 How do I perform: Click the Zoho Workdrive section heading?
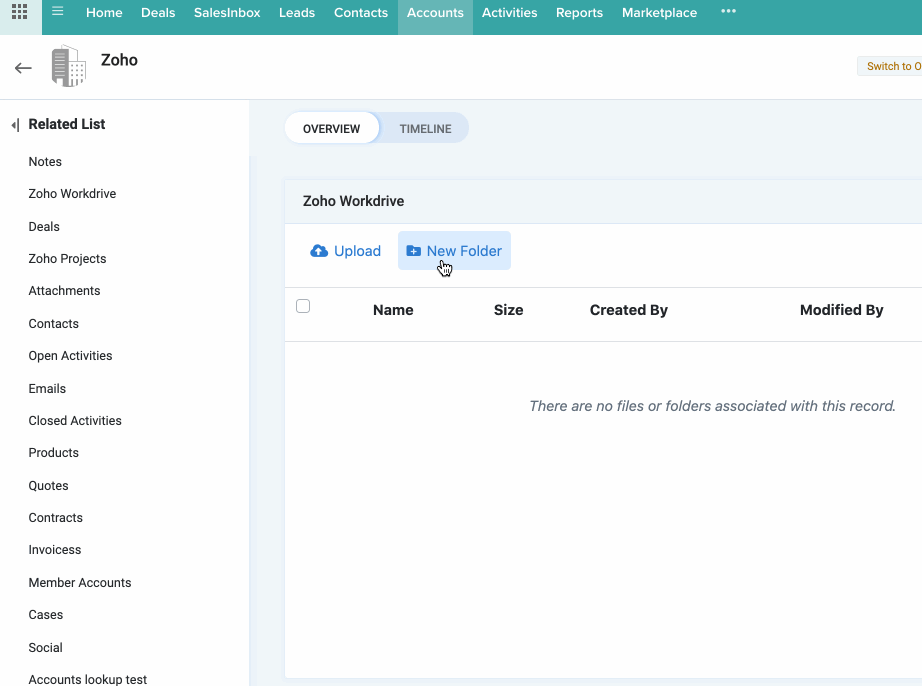coord(353,201)
